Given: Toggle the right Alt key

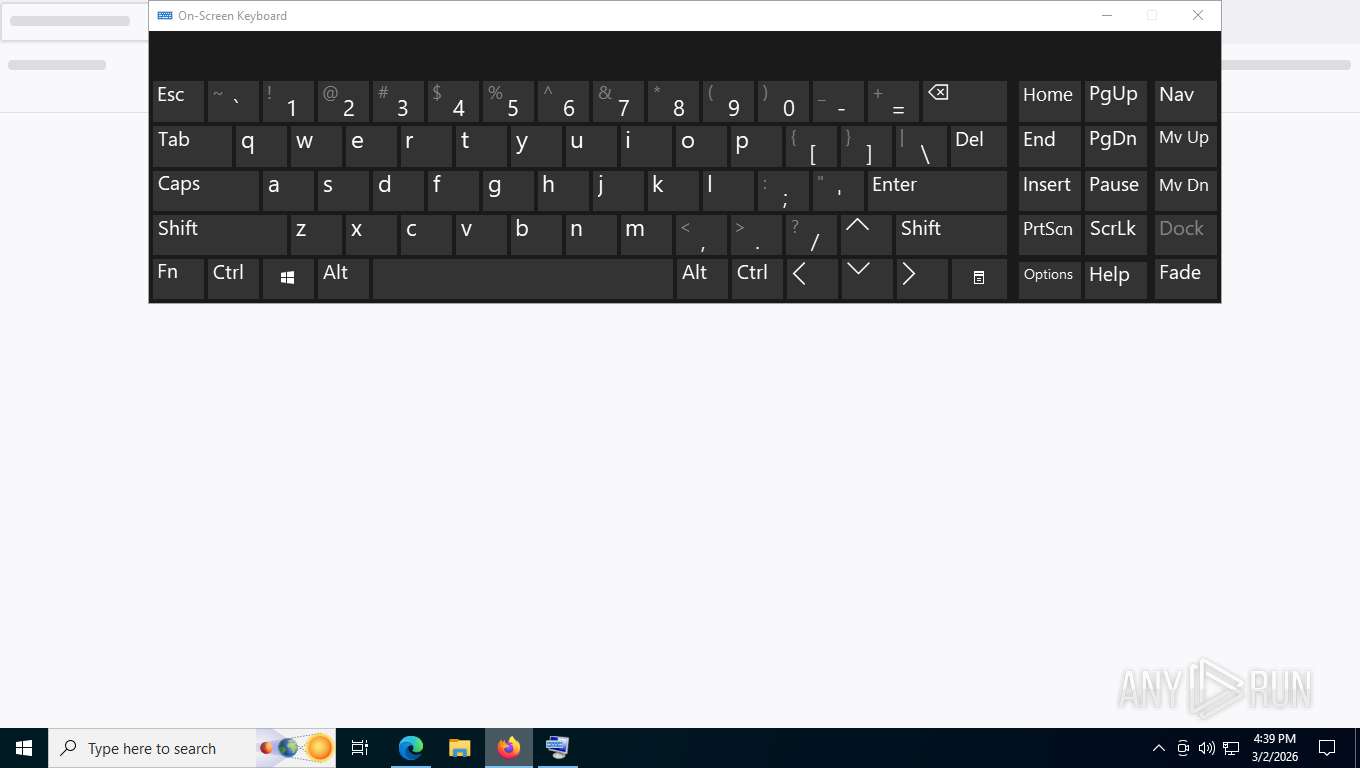Looking at the screenshot, I should point(702,278).
